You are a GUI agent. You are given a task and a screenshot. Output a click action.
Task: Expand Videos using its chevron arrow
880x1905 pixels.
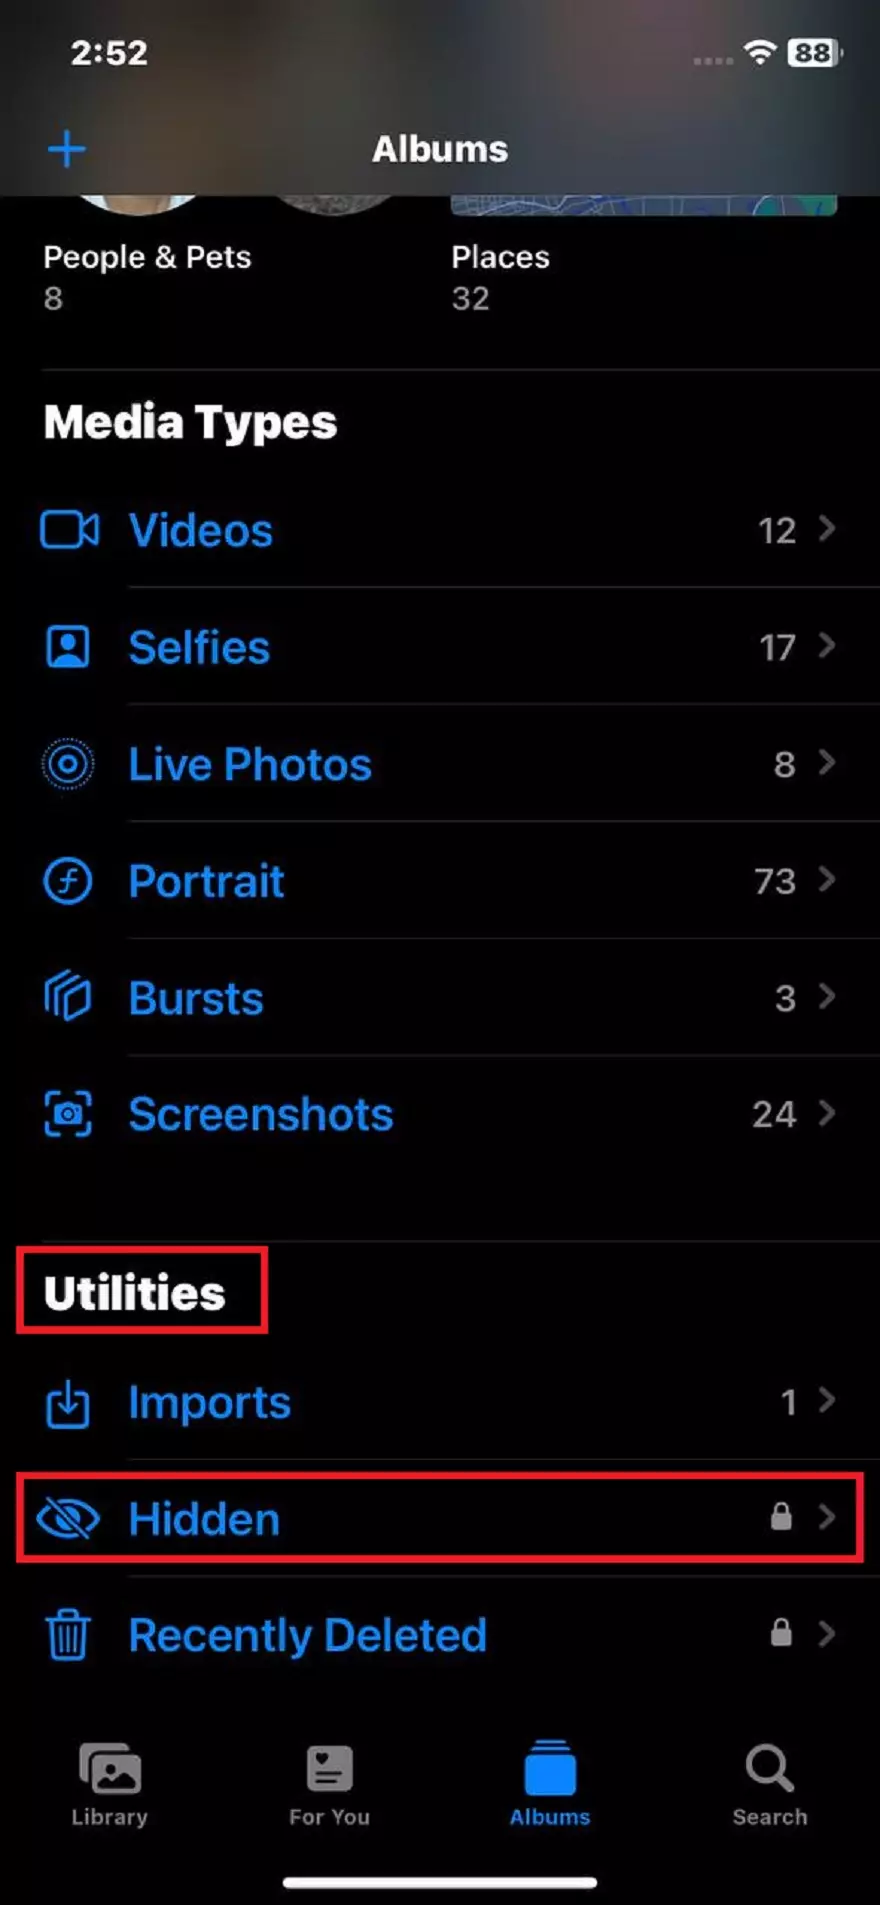click(827, 528)
